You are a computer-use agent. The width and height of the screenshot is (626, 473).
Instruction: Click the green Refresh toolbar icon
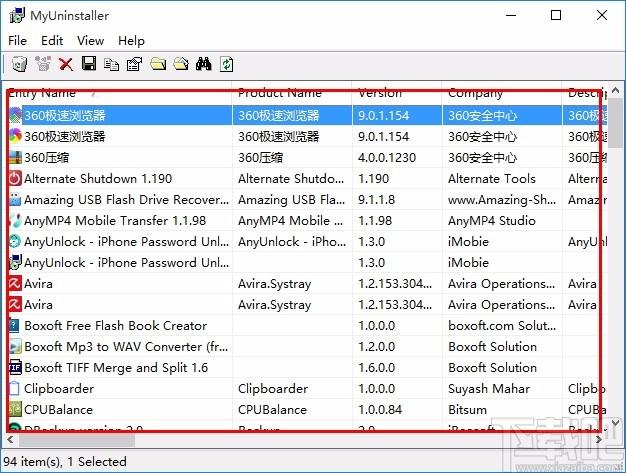click(x=227, y=64)
